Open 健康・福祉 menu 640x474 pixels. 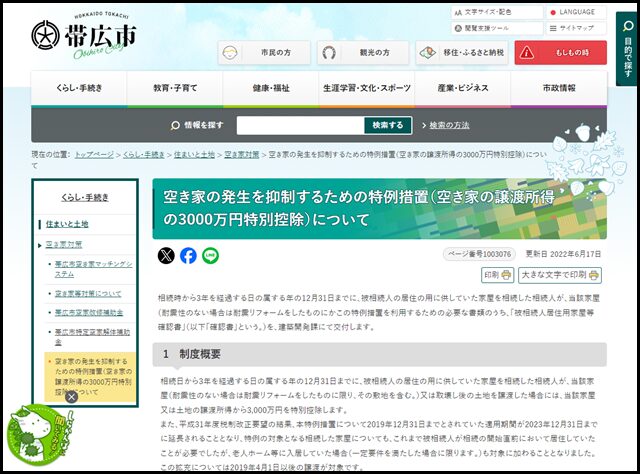click(x=271, y=88)
